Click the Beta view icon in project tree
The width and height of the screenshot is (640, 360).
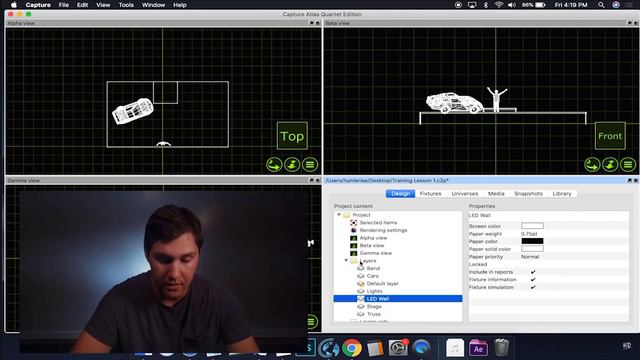(353, 245)
